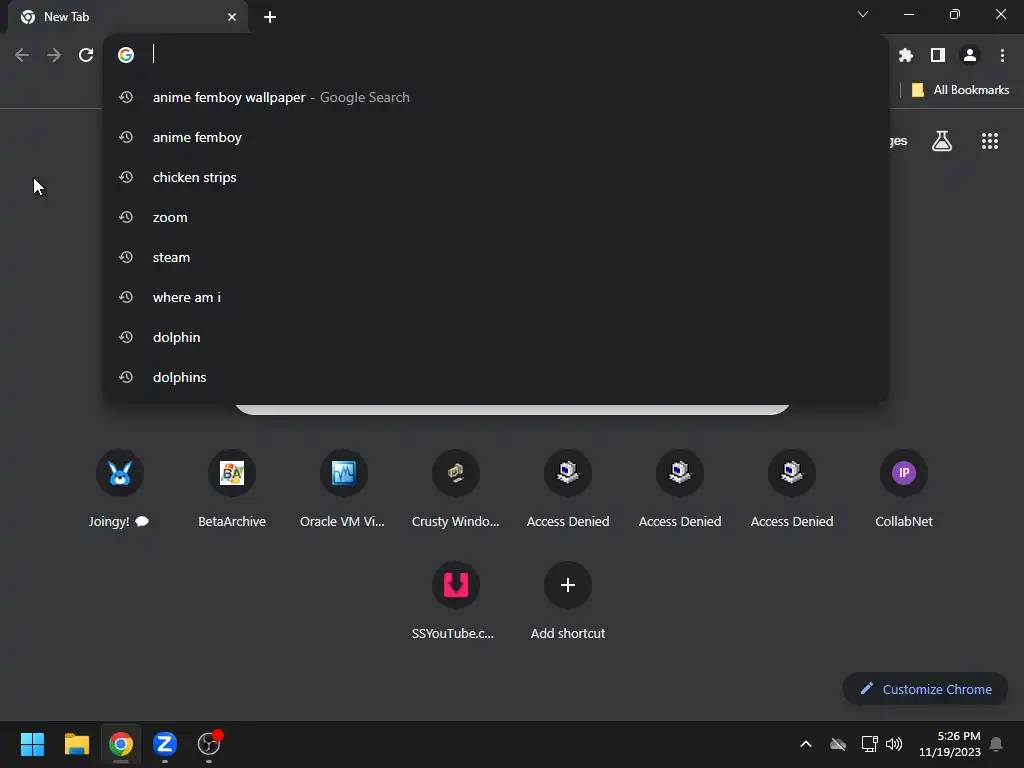Open the SSYouTube.c... shortcut

(x=456, y=601)
